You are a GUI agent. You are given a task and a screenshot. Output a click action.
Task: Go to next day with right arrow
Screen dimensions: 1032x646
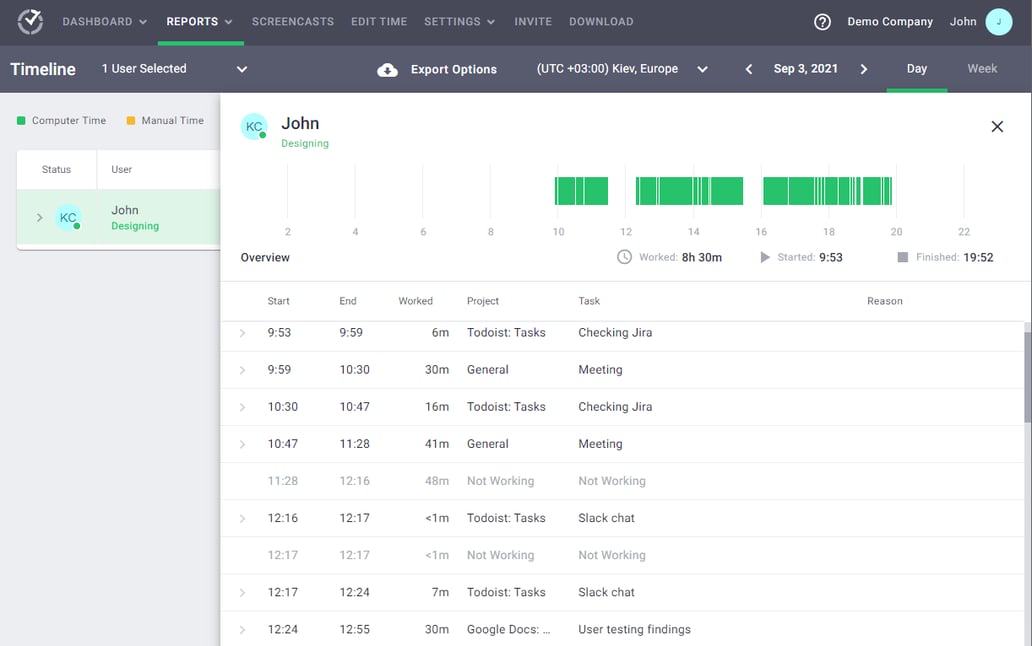(864, 69)
